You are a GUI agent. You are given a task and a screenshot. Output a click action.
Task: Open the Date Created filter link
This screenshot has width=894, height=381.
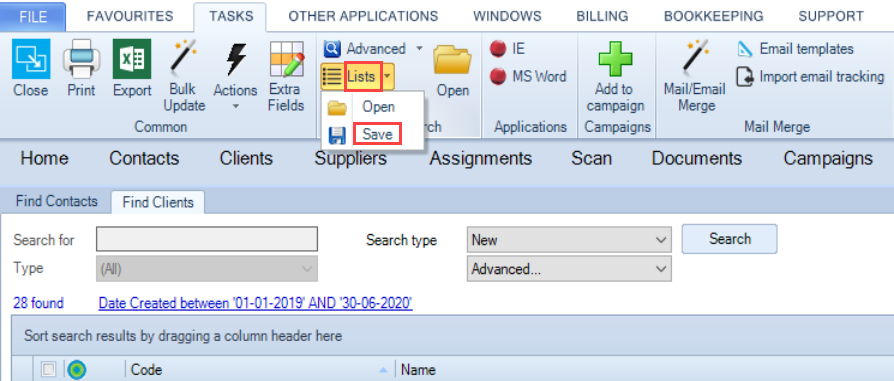pyautogui.click(x=255, y=303)
